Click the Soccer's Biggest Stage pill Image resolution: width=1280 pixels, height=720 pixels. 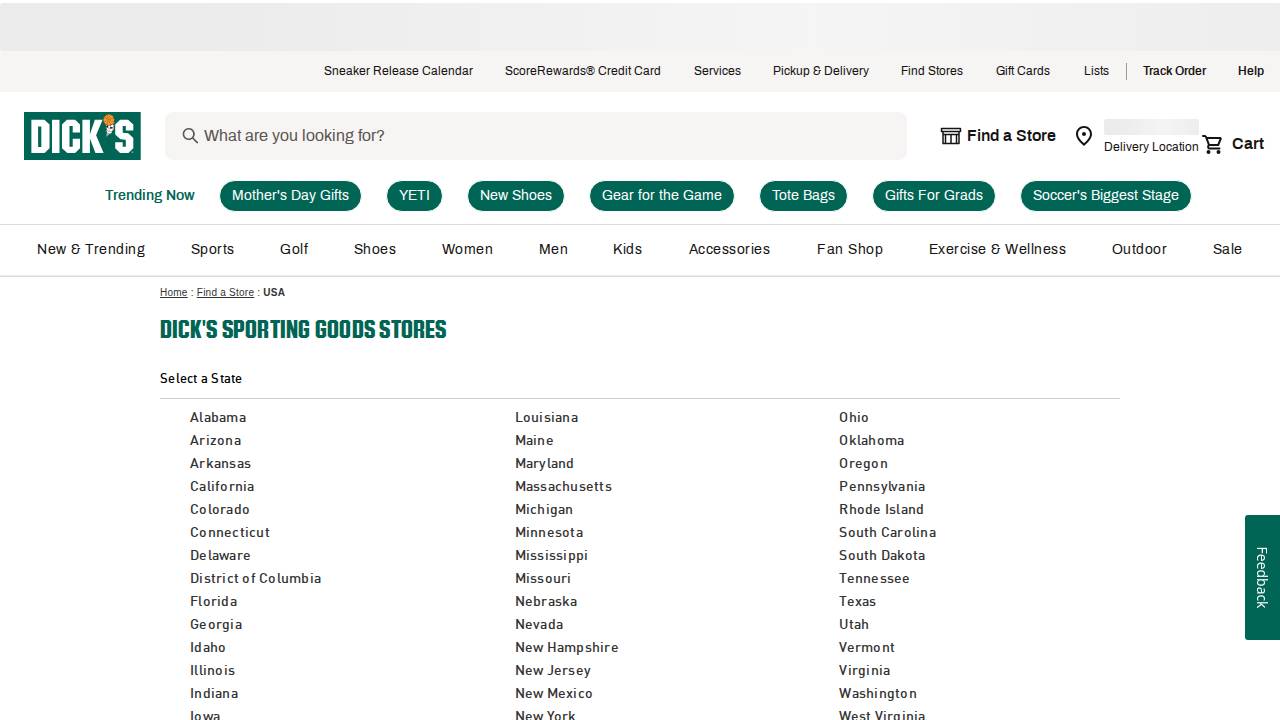(x=1105, y=195)
